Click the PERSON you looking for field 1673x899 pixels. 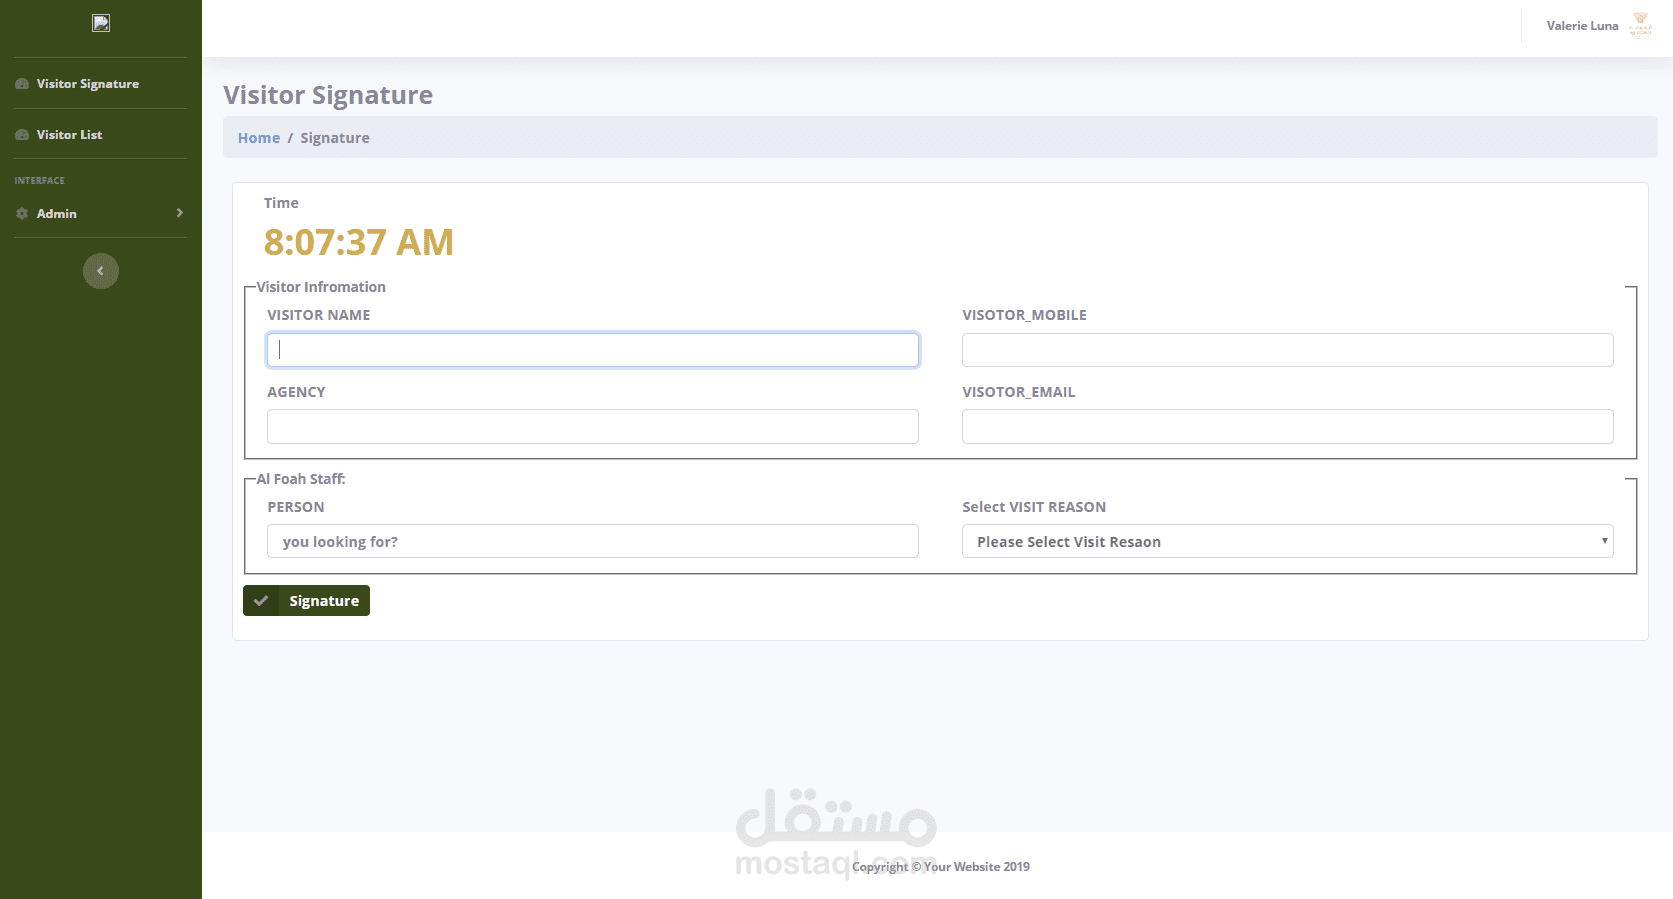(x=593, y=541)
